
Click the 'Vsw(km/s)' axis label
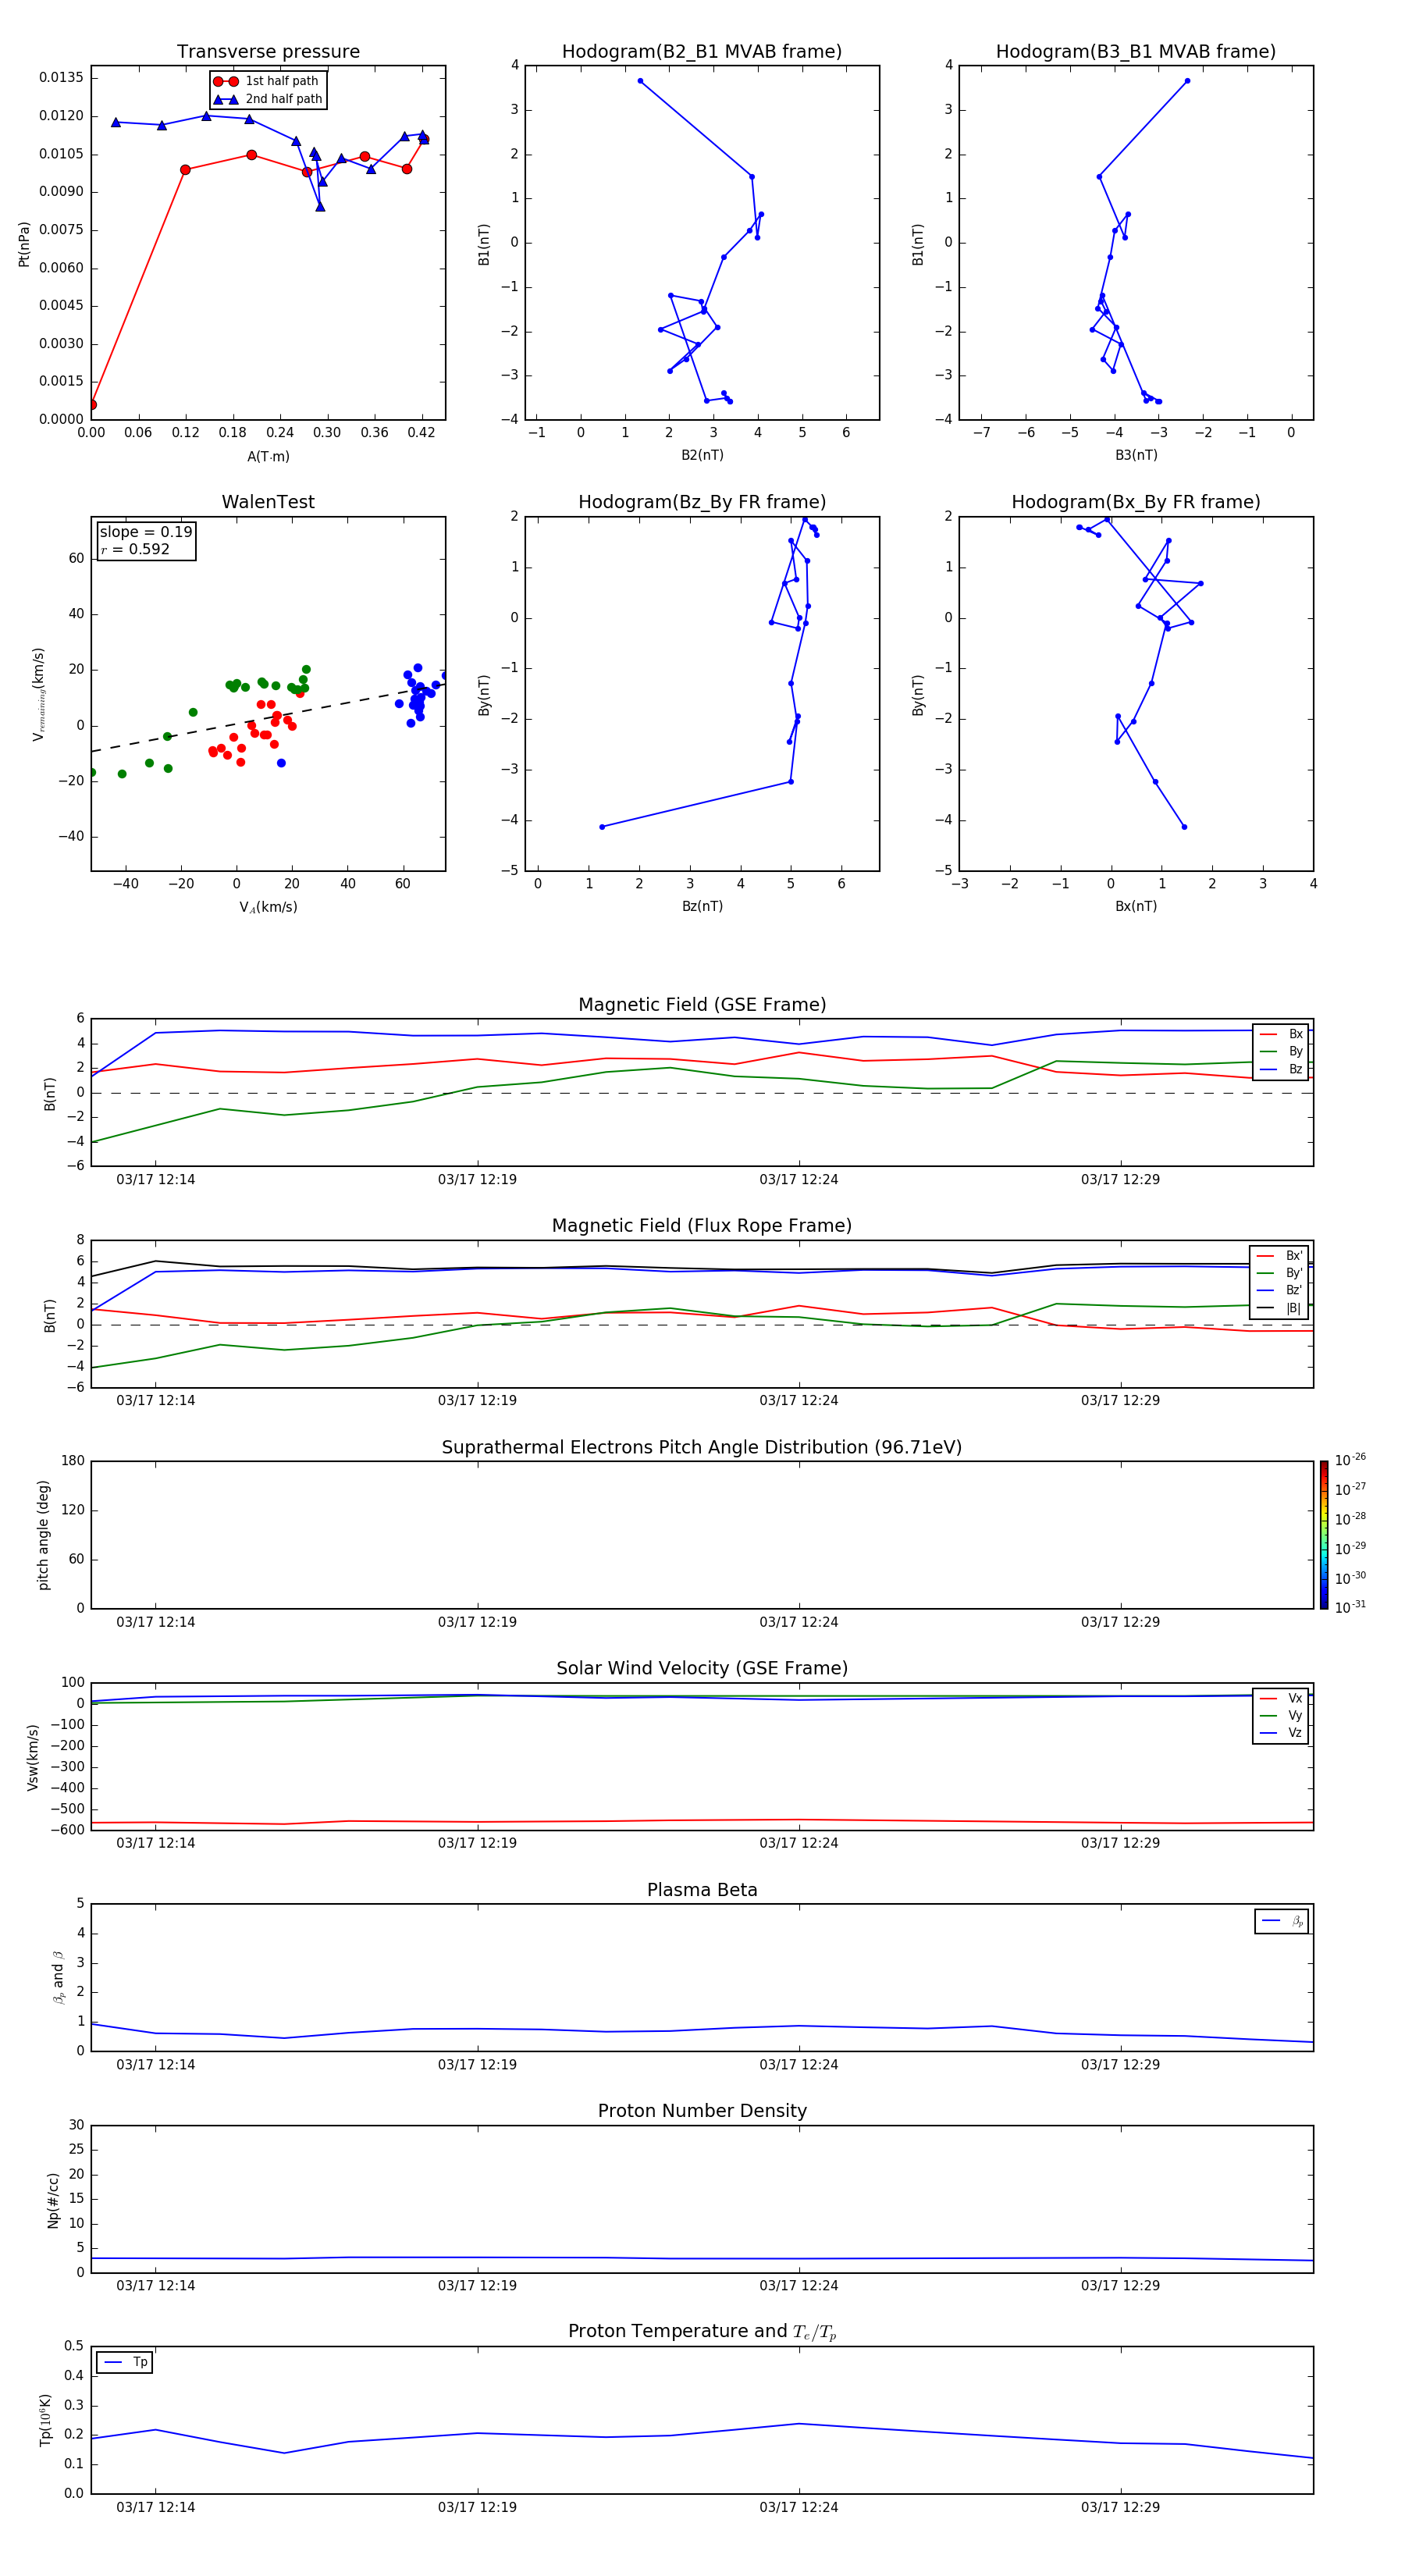tap(33, 1757)
